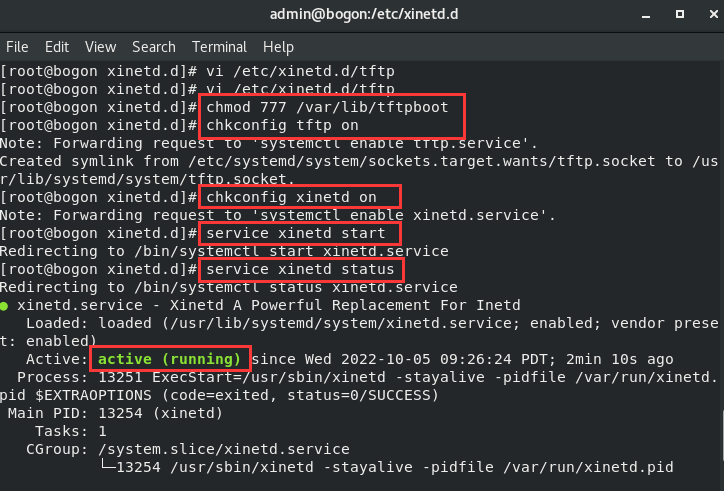Screen dimensions: 724x491
Task: Maximize the terminal window
Action: [669, 15]
